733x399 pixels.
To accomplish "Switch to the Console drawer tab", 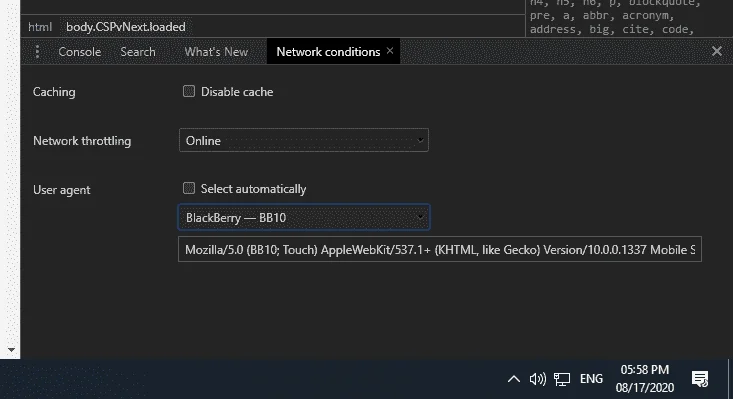I will pyautogui.click(x=79, y=52).
